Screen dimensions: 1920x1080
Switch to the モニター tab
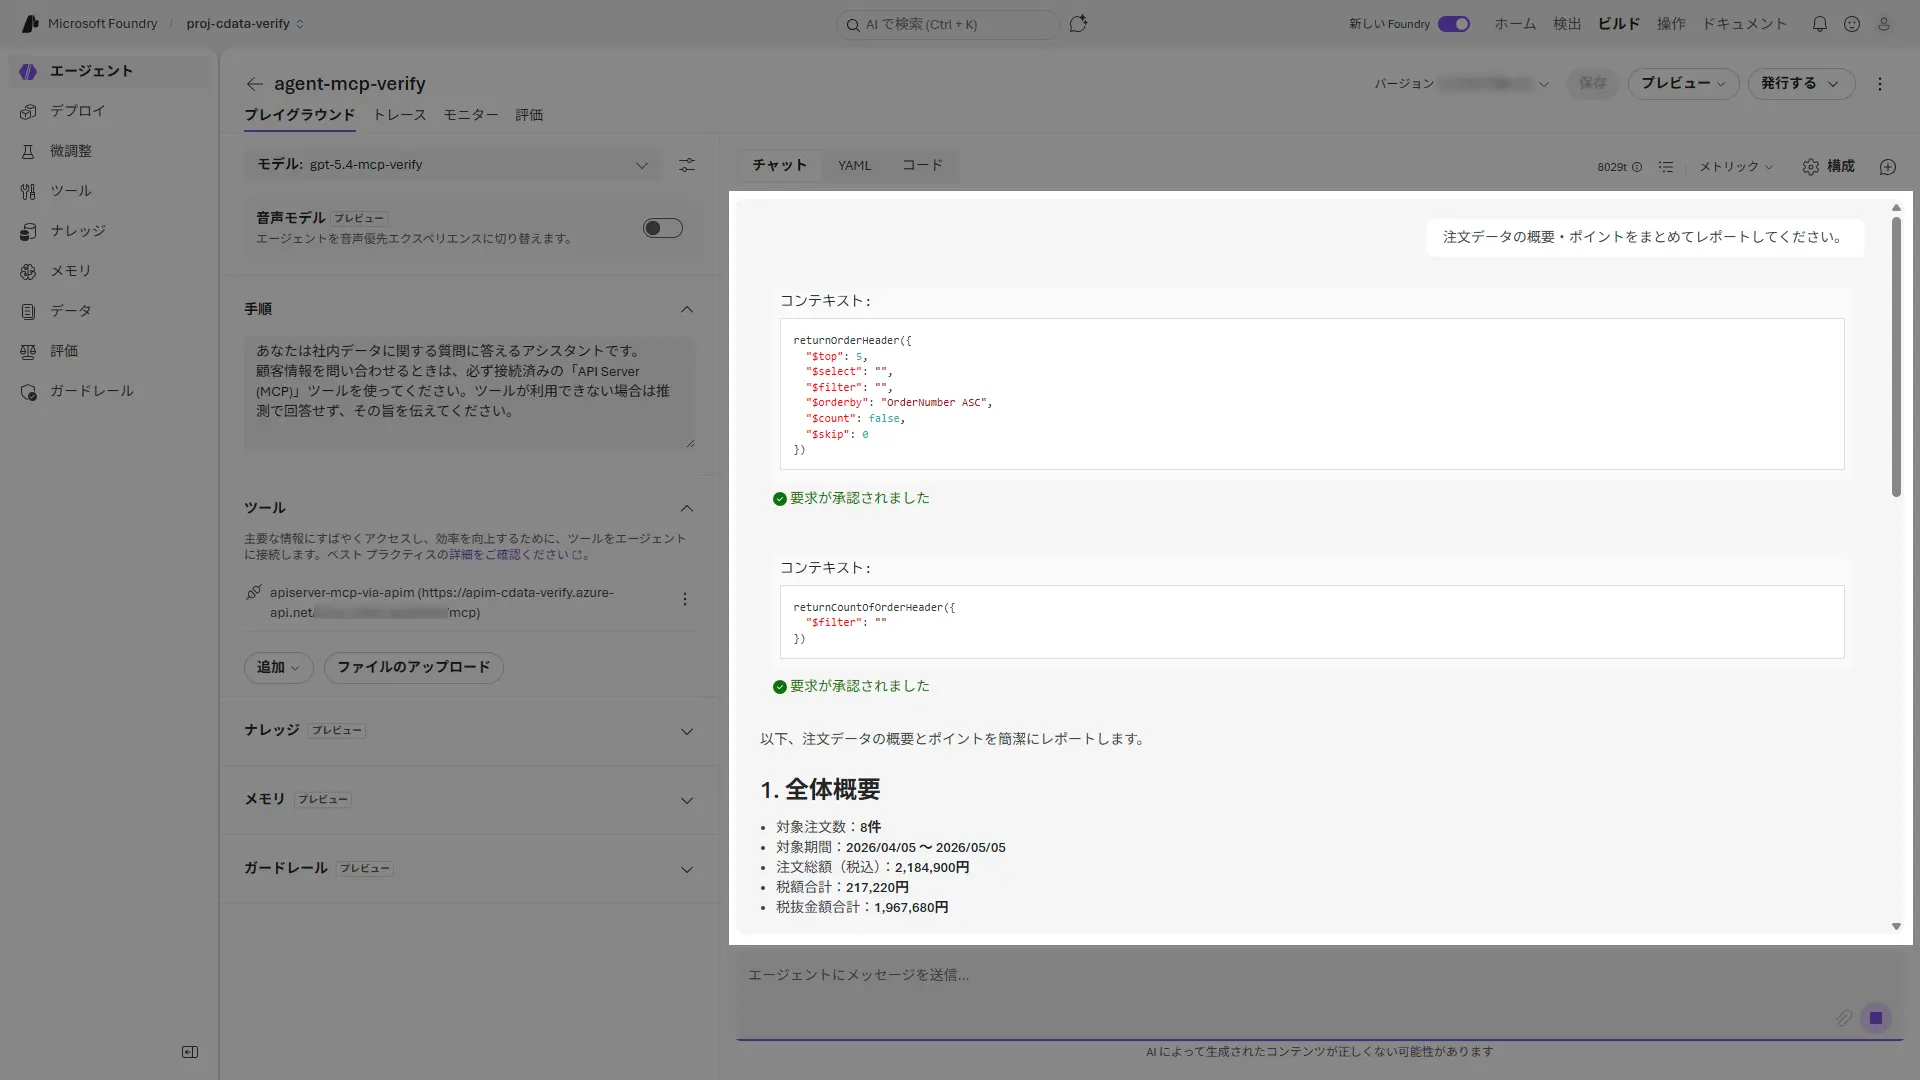pyautogui.click(x=471, y=115)
